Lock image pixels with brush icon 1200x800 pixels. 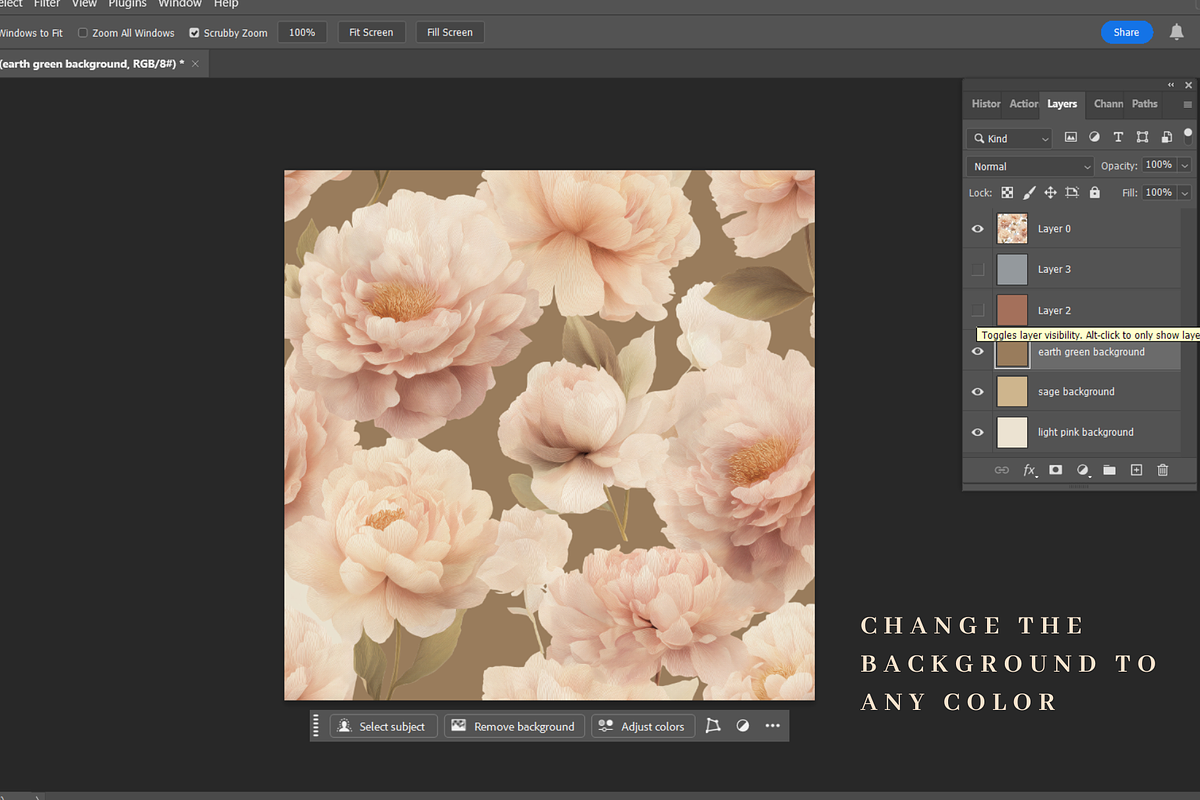click(x=1029, y=192)
